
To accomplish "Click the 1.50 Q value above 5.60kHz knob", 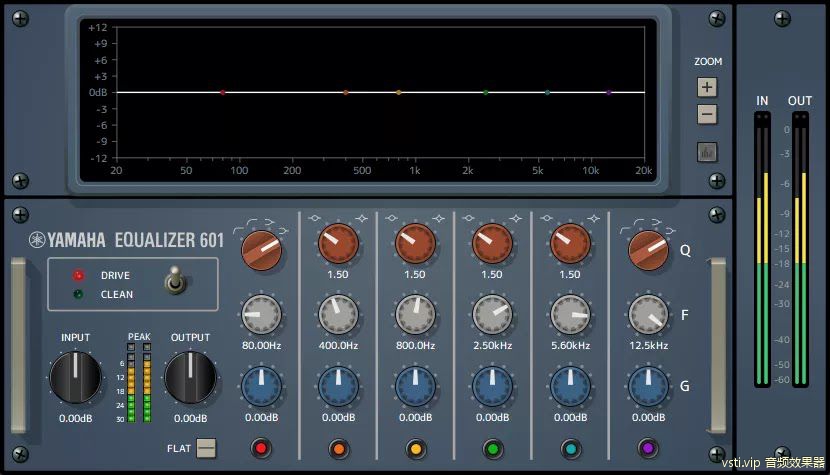I will point(570,274).
